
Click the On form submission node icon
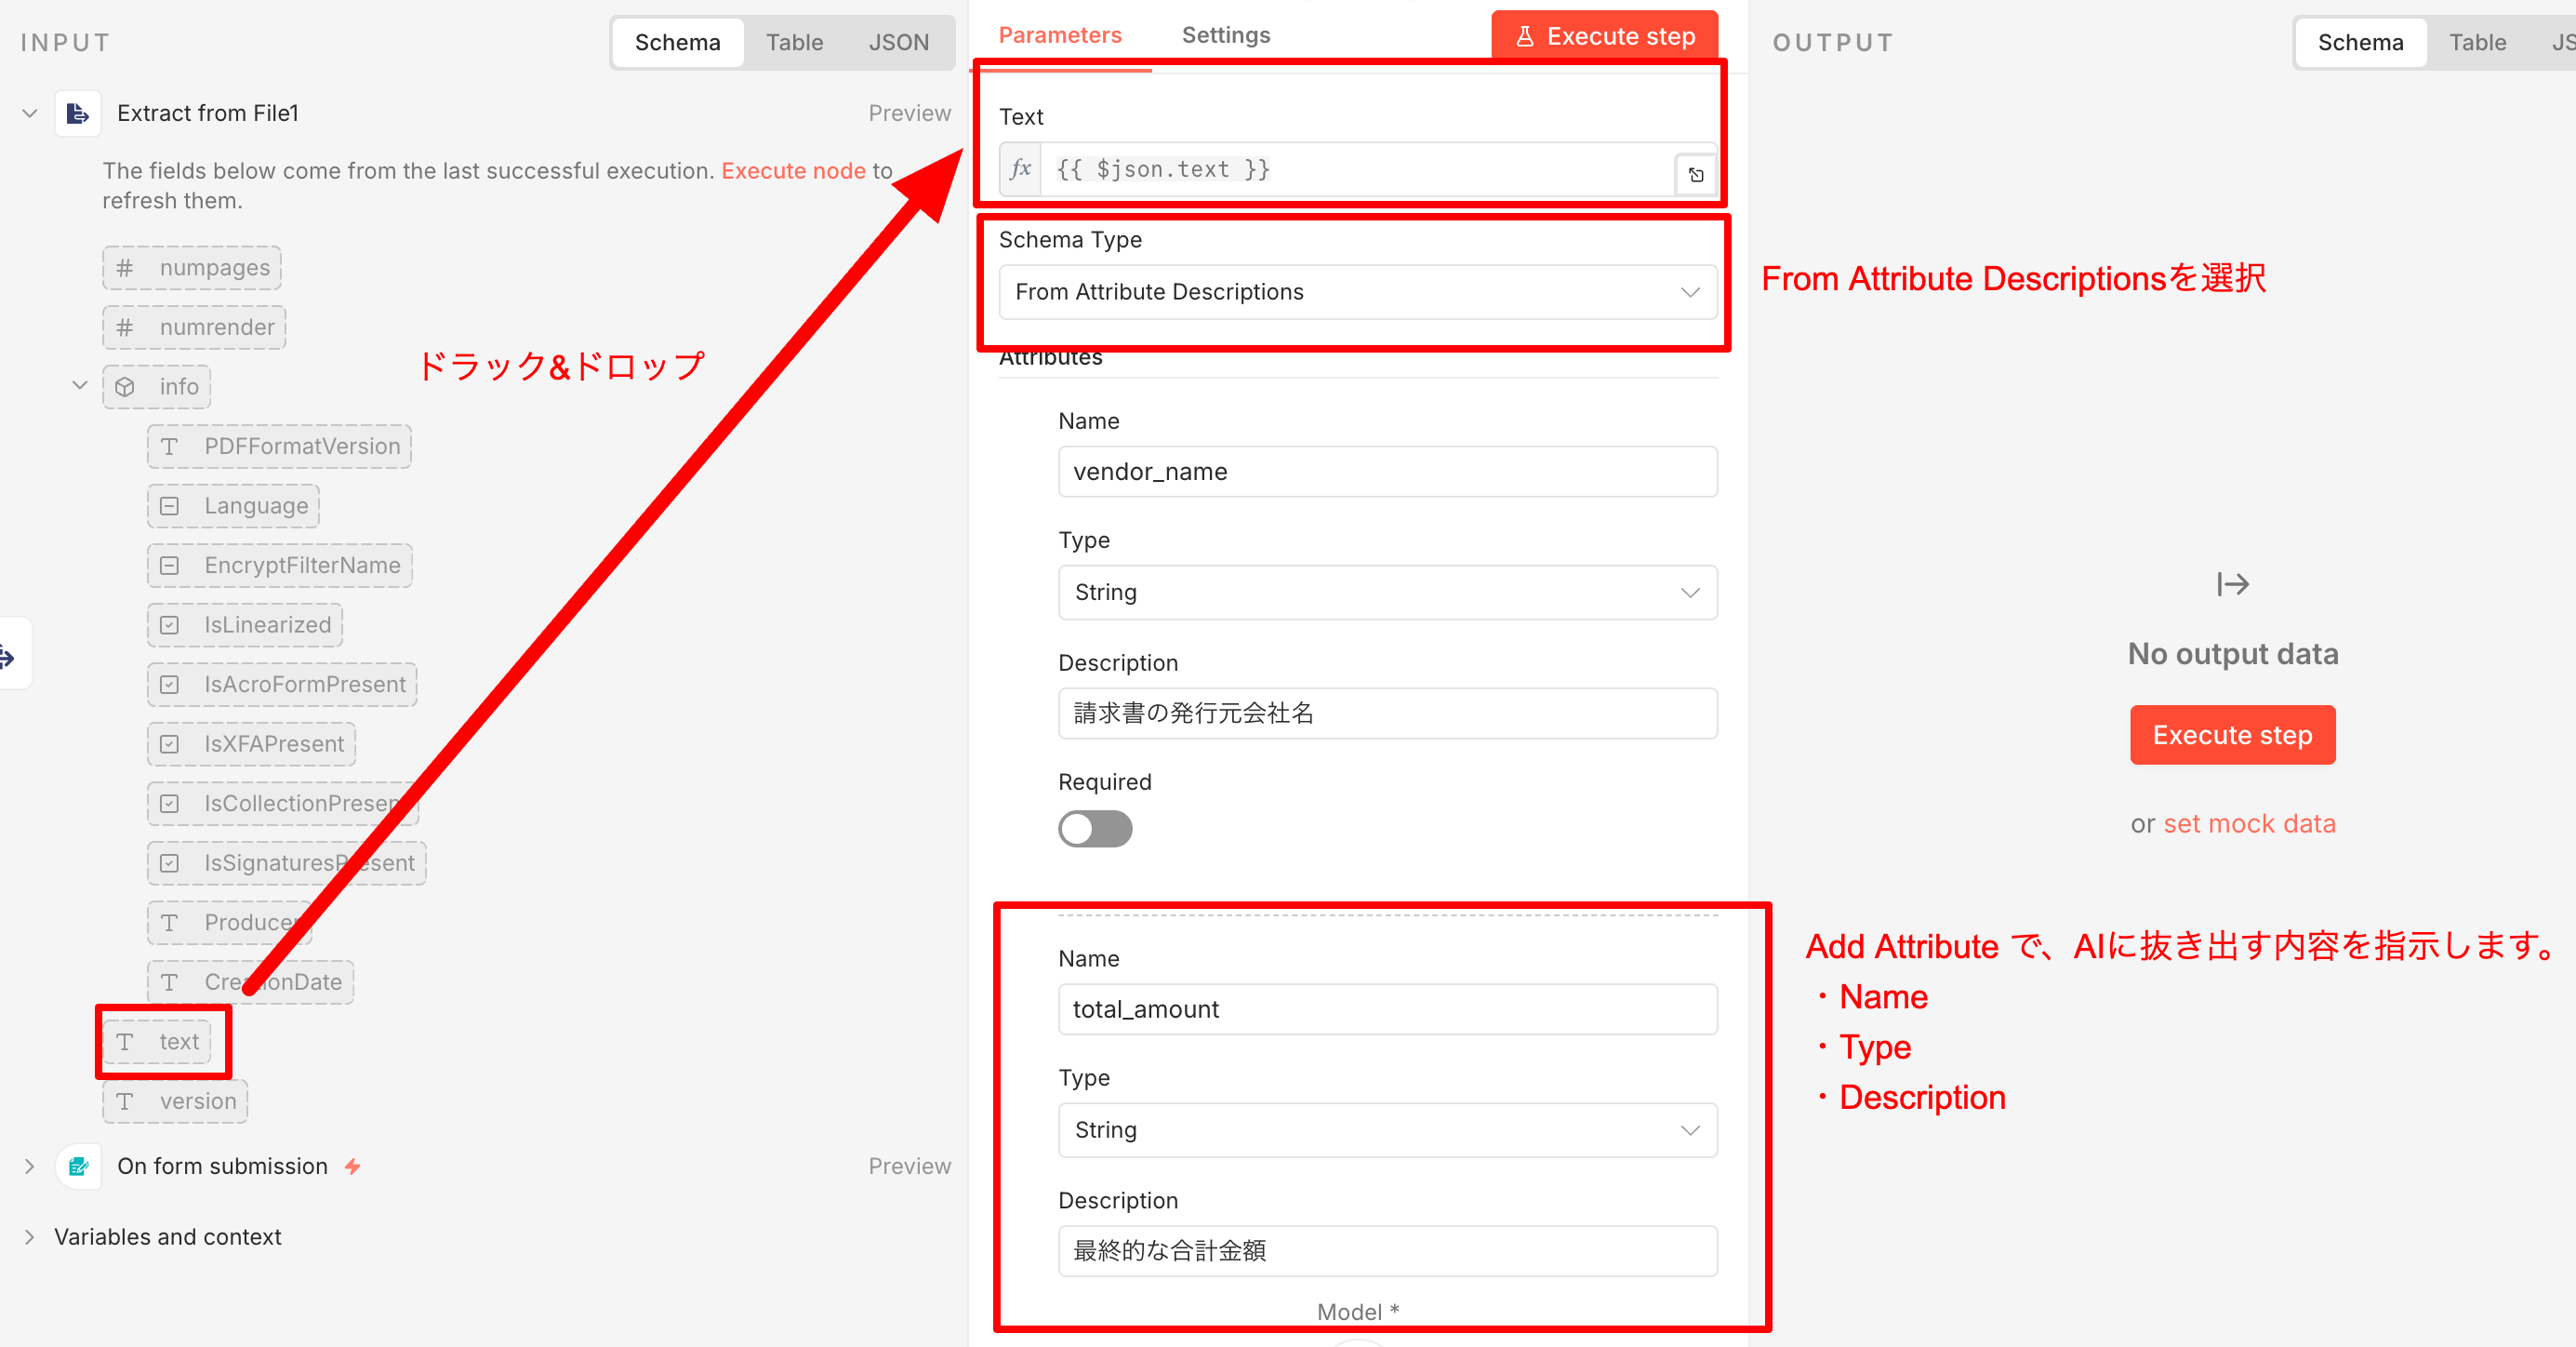(x=78, y=1166)
